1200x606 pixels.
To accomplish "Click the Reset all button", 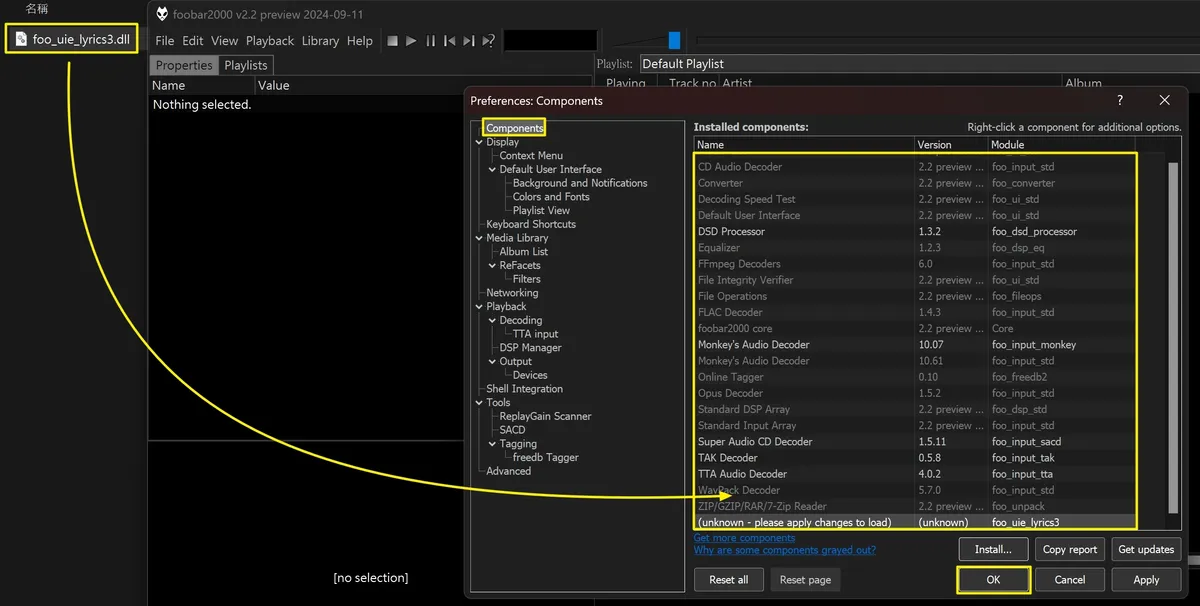I will (x=729, y=580).
